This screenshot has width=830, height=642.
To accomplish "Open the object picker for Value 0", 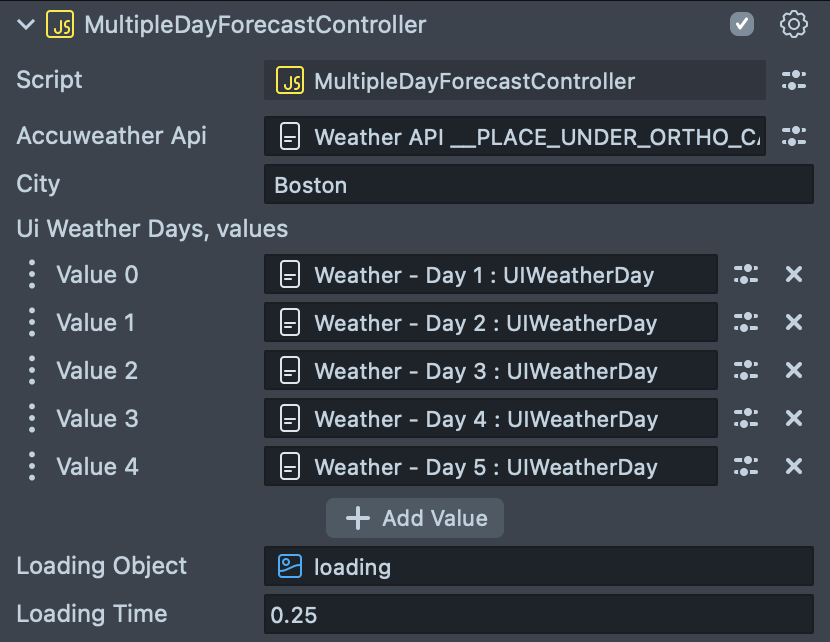I will 746,274.
